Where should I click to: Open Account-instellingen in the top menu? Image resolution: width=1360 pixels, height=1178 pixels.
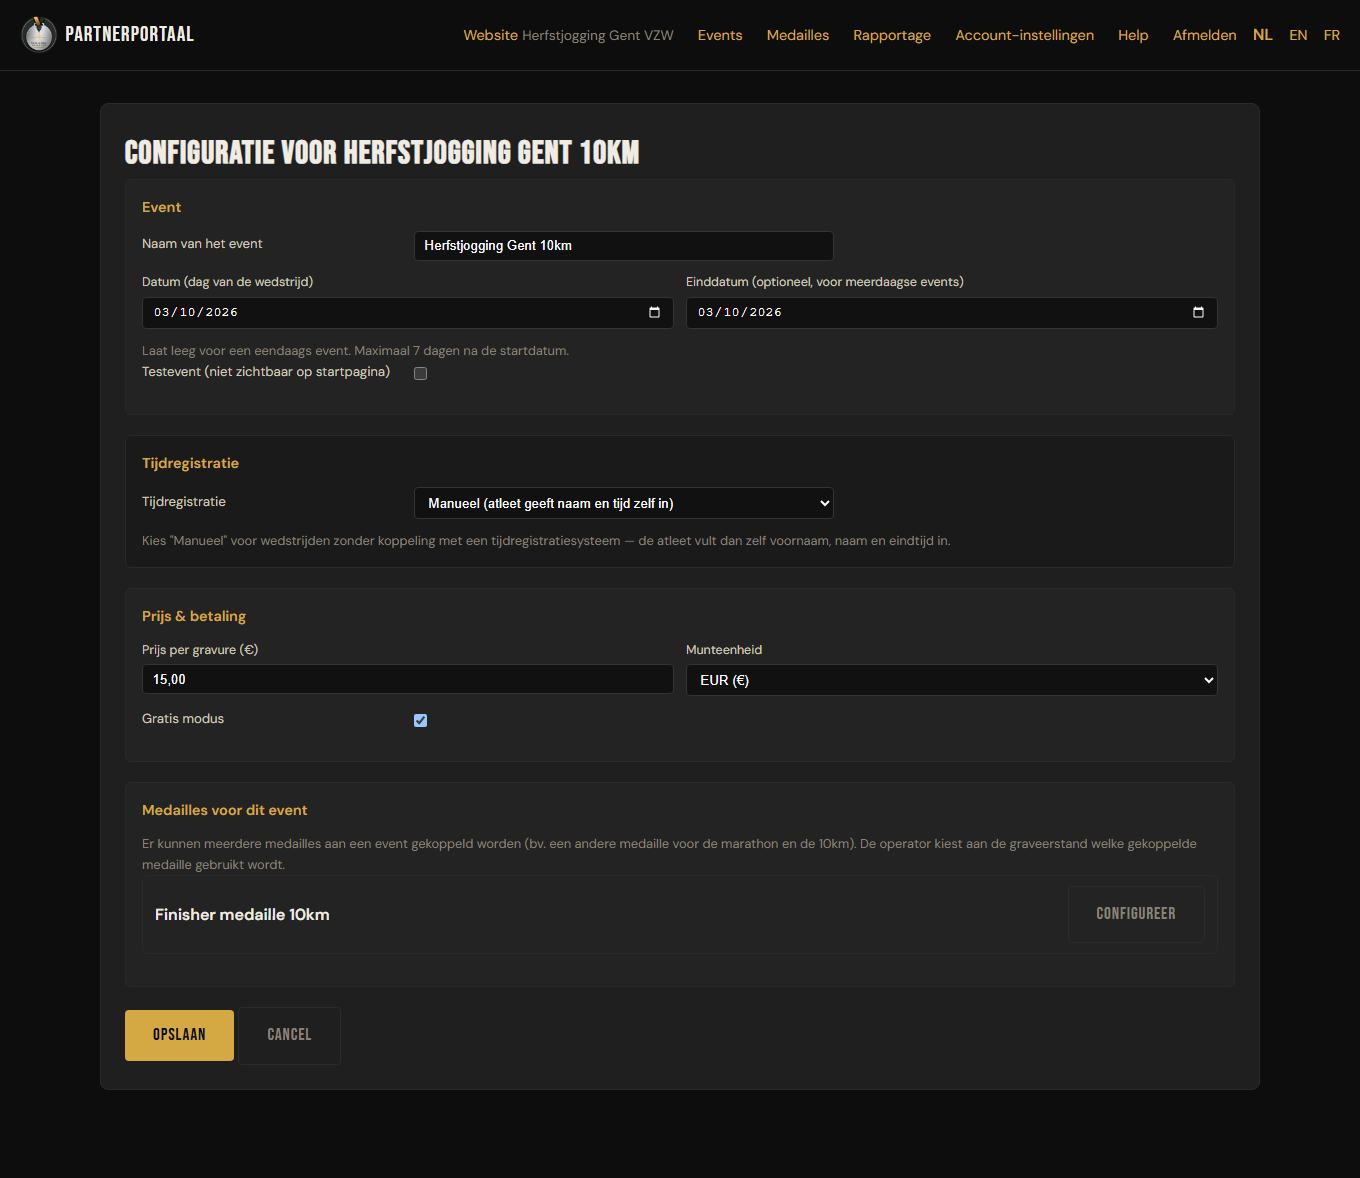pos(1025,35)
